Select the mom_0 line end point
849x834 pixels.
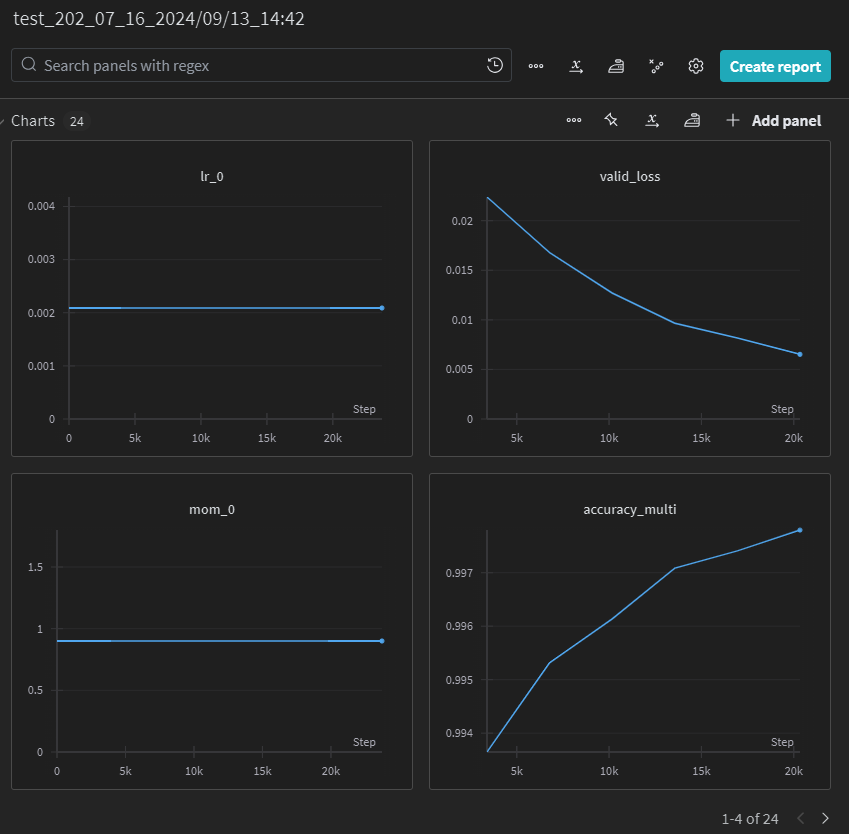click(382, 641)
